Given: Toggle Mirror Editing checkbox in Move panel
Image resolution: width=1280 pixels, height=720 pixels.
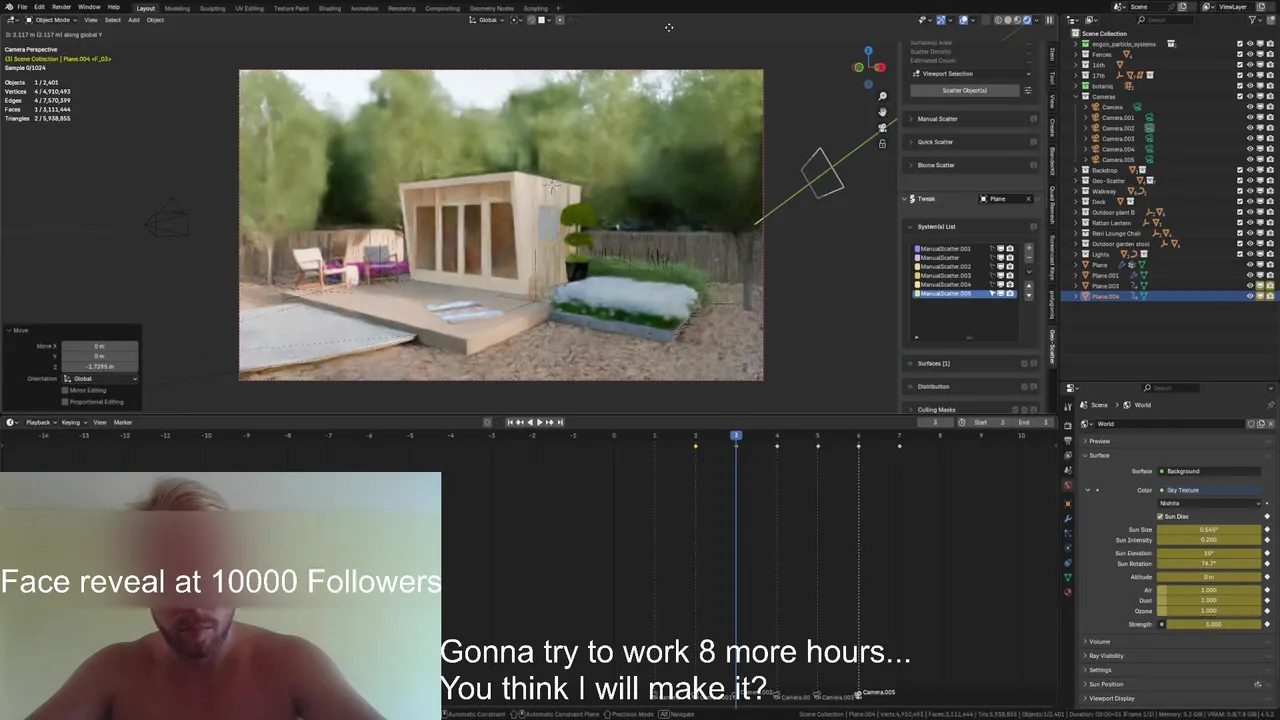Looking at the screenshot, I should (65, 390).
